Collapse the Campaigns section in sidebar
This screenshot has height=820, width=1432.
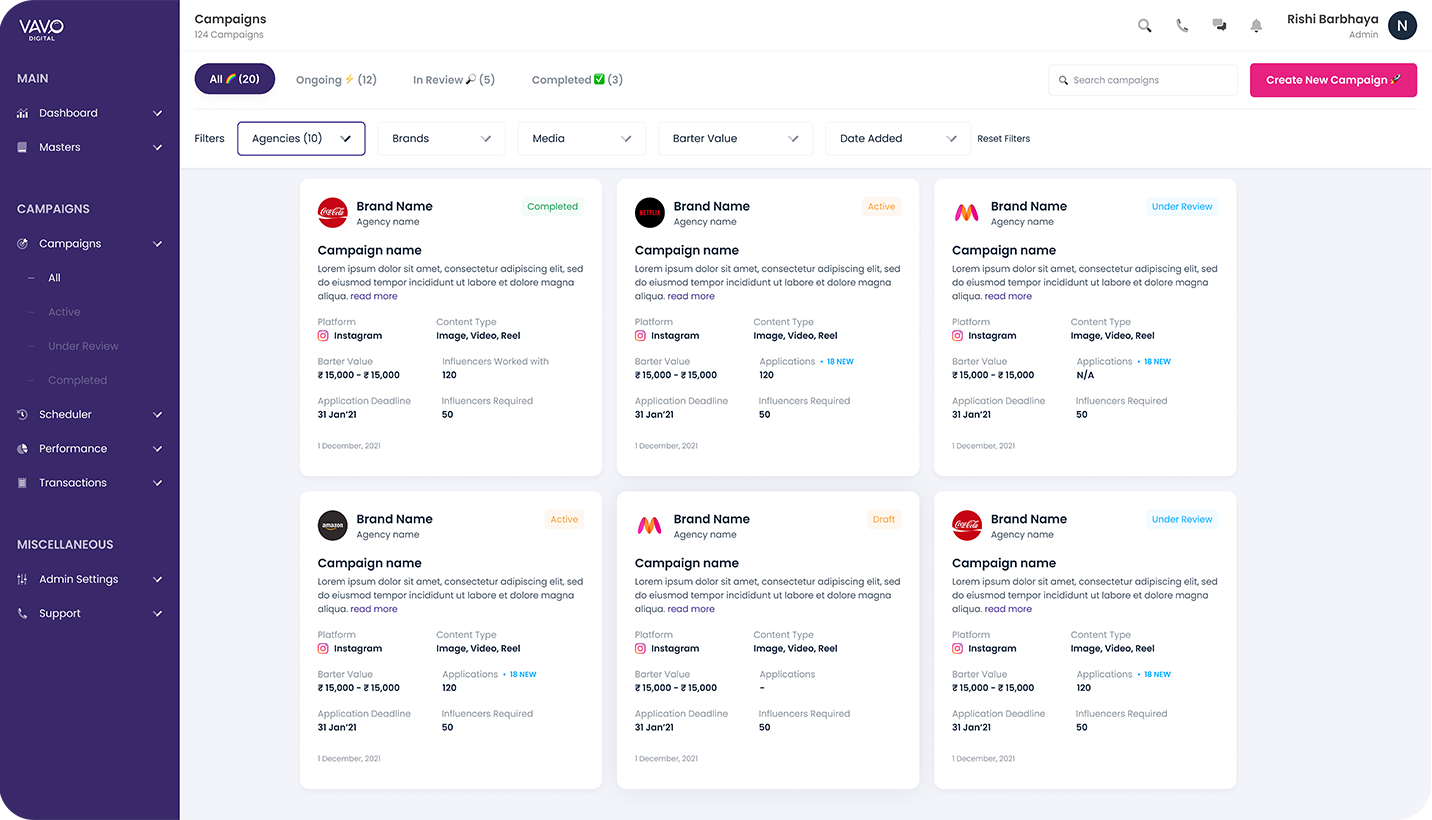pyautogui.click(x=156, y=243)
